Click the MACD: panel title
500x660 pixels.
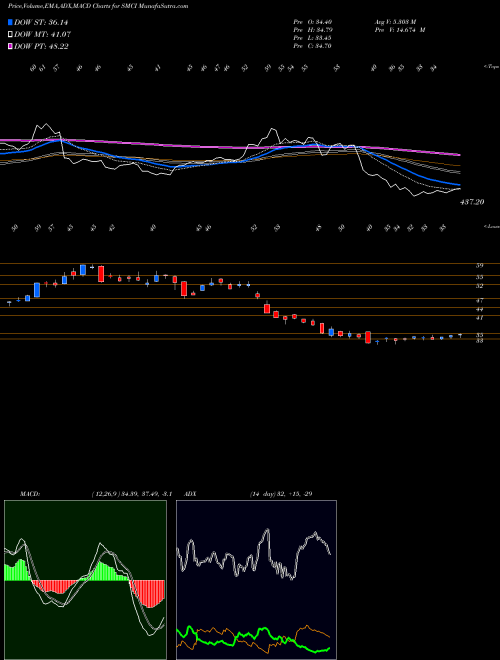pos(29,493)
